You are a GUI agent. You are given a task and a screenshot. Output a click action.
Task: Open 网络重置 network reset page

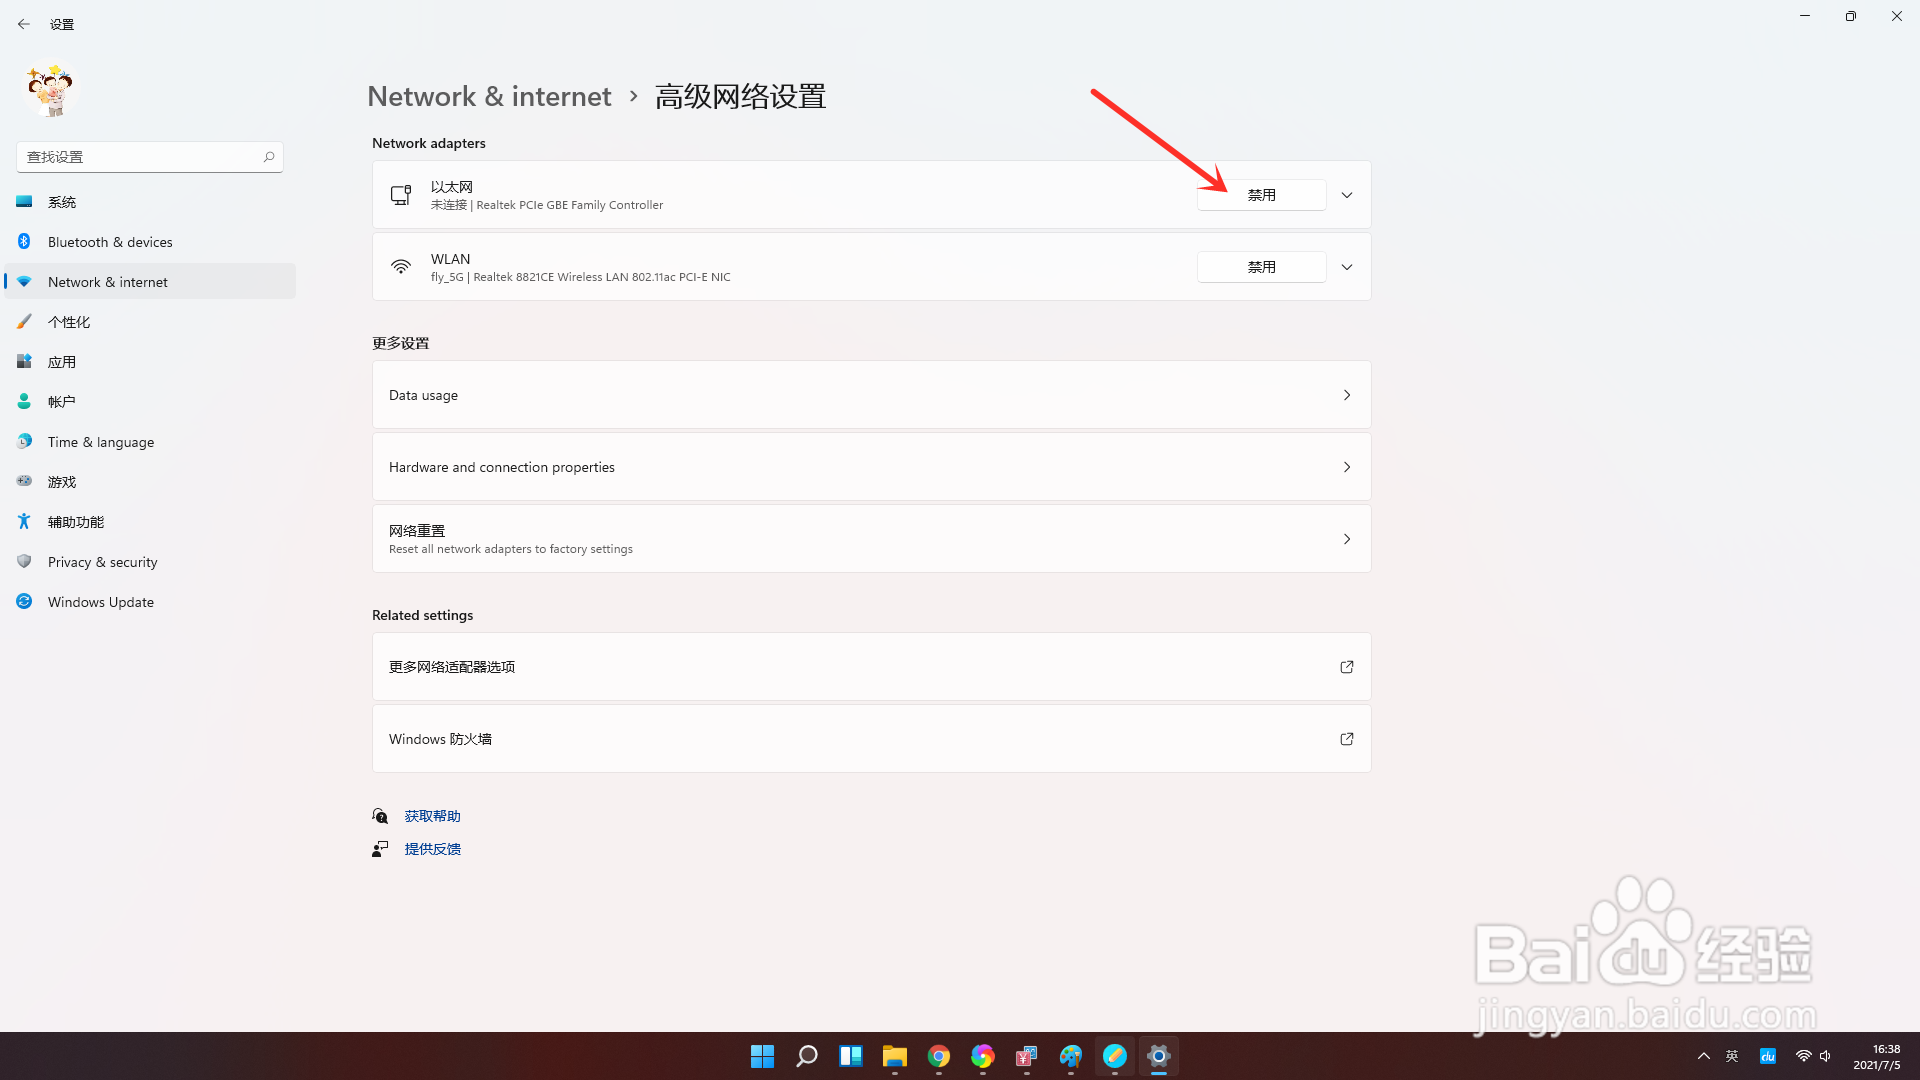tap(871, 539)
